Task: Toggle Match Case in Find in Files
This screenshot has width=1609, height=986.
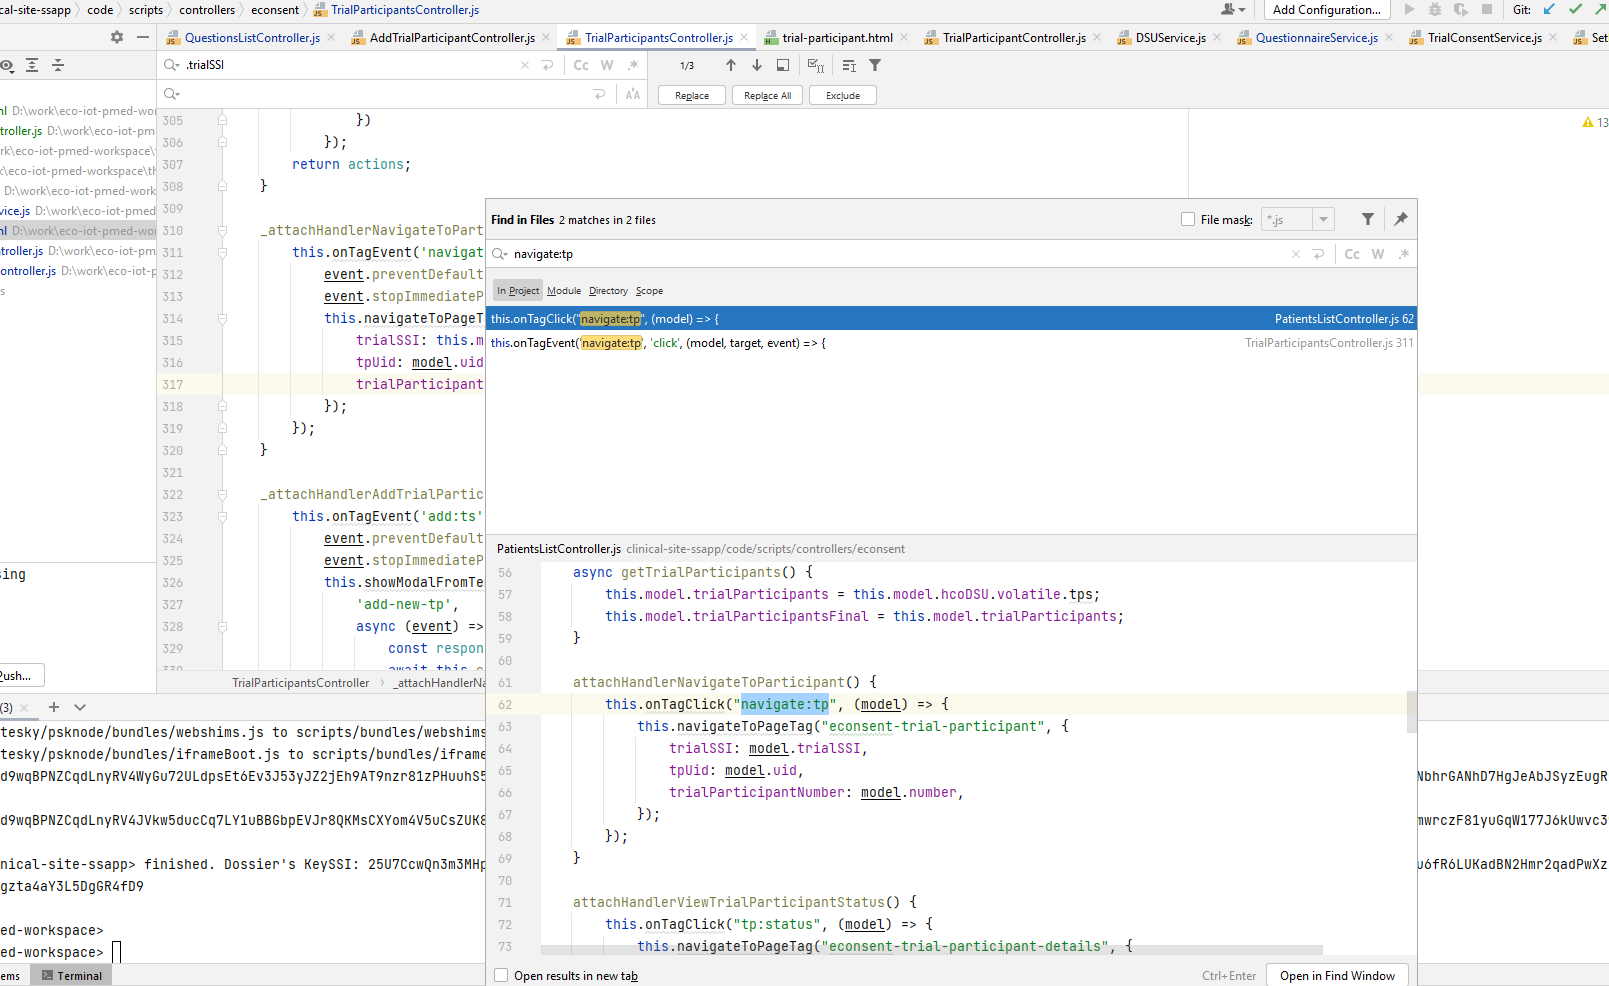Action: (1352, 254)
